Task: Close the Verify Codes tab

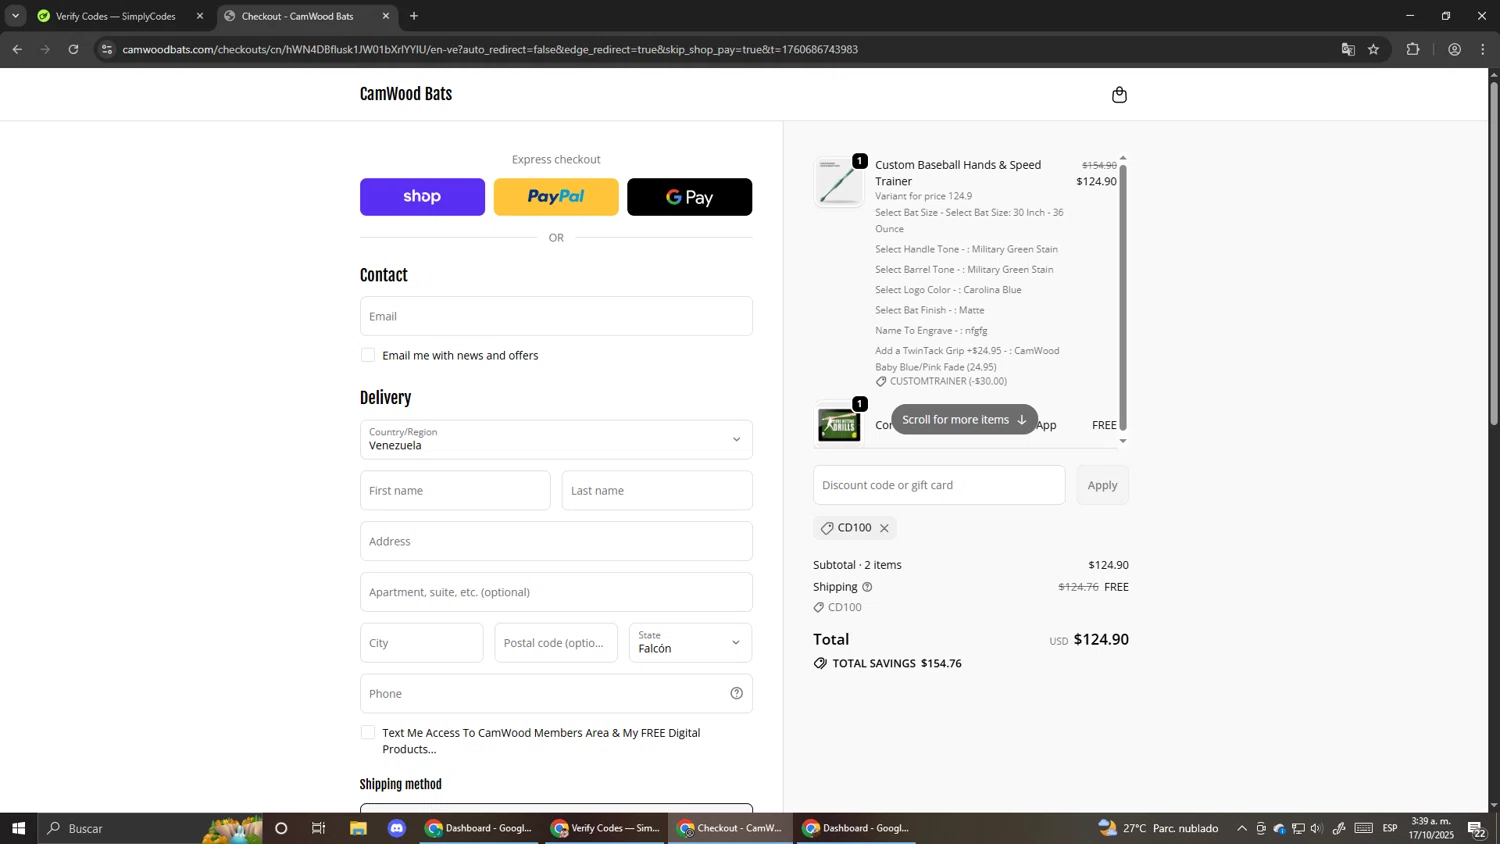Action: (x=199, y=16)
